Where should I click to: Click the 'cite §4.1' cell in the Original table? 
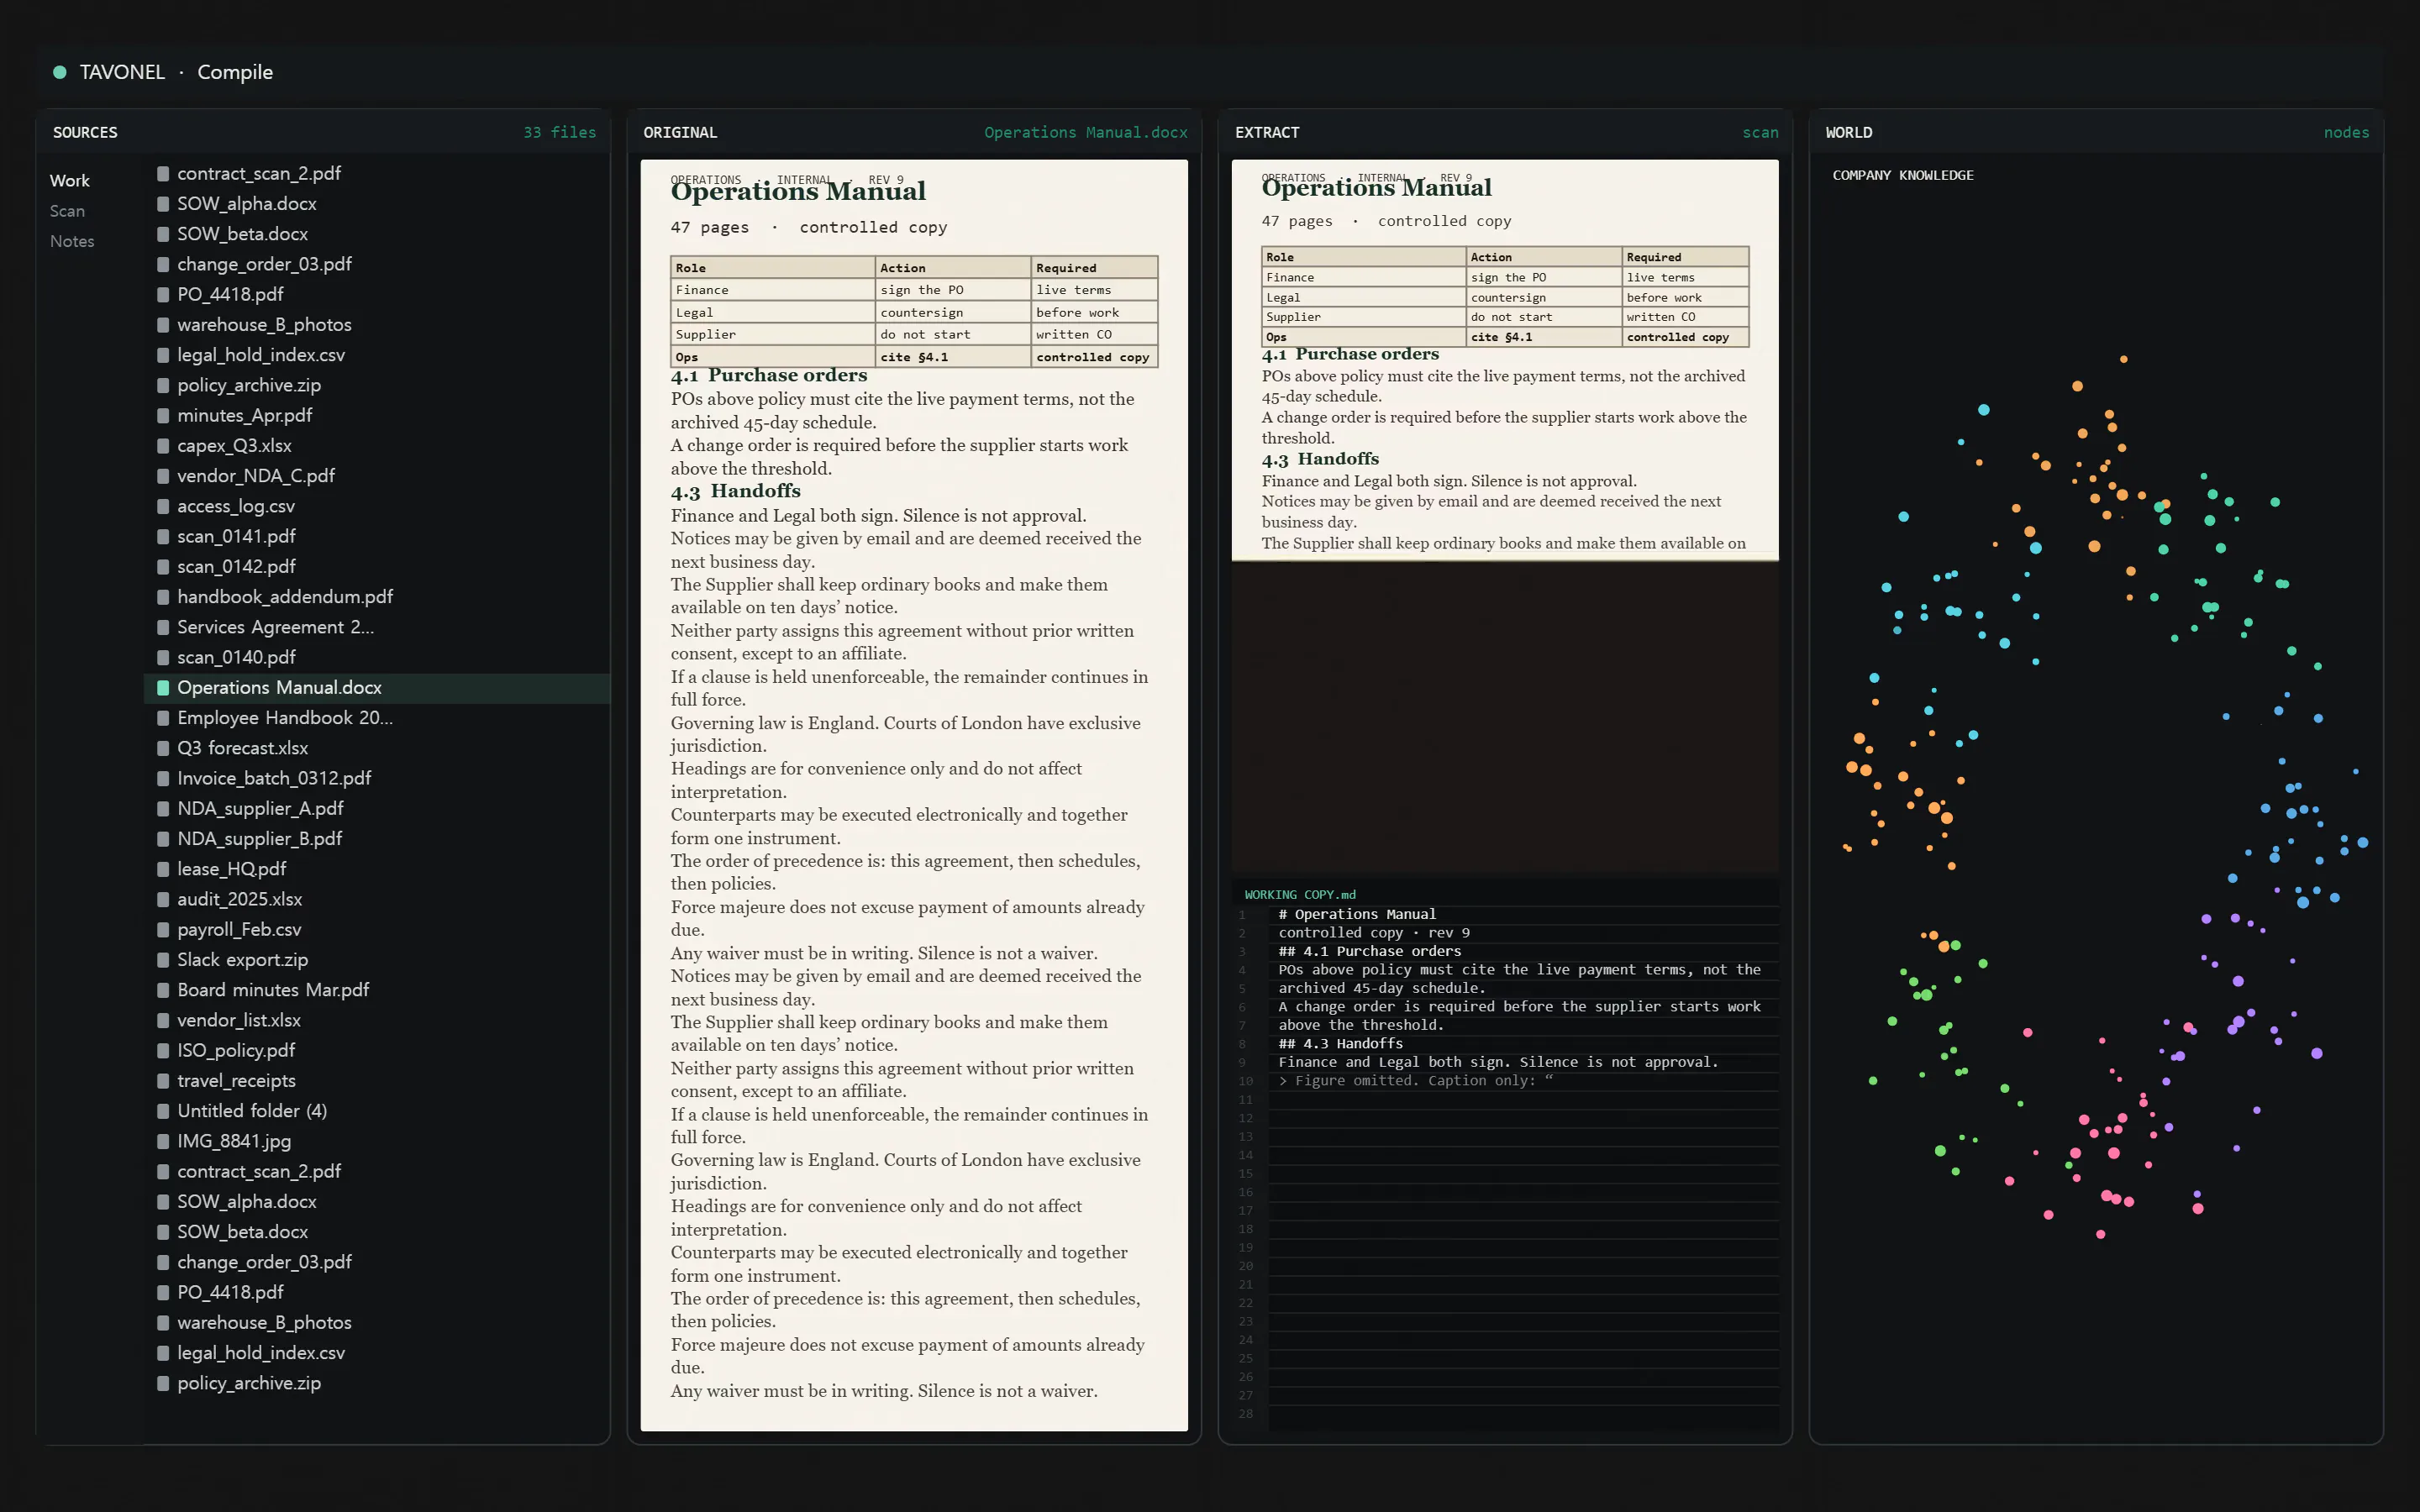pyautogui.click(x=953, y=357)
